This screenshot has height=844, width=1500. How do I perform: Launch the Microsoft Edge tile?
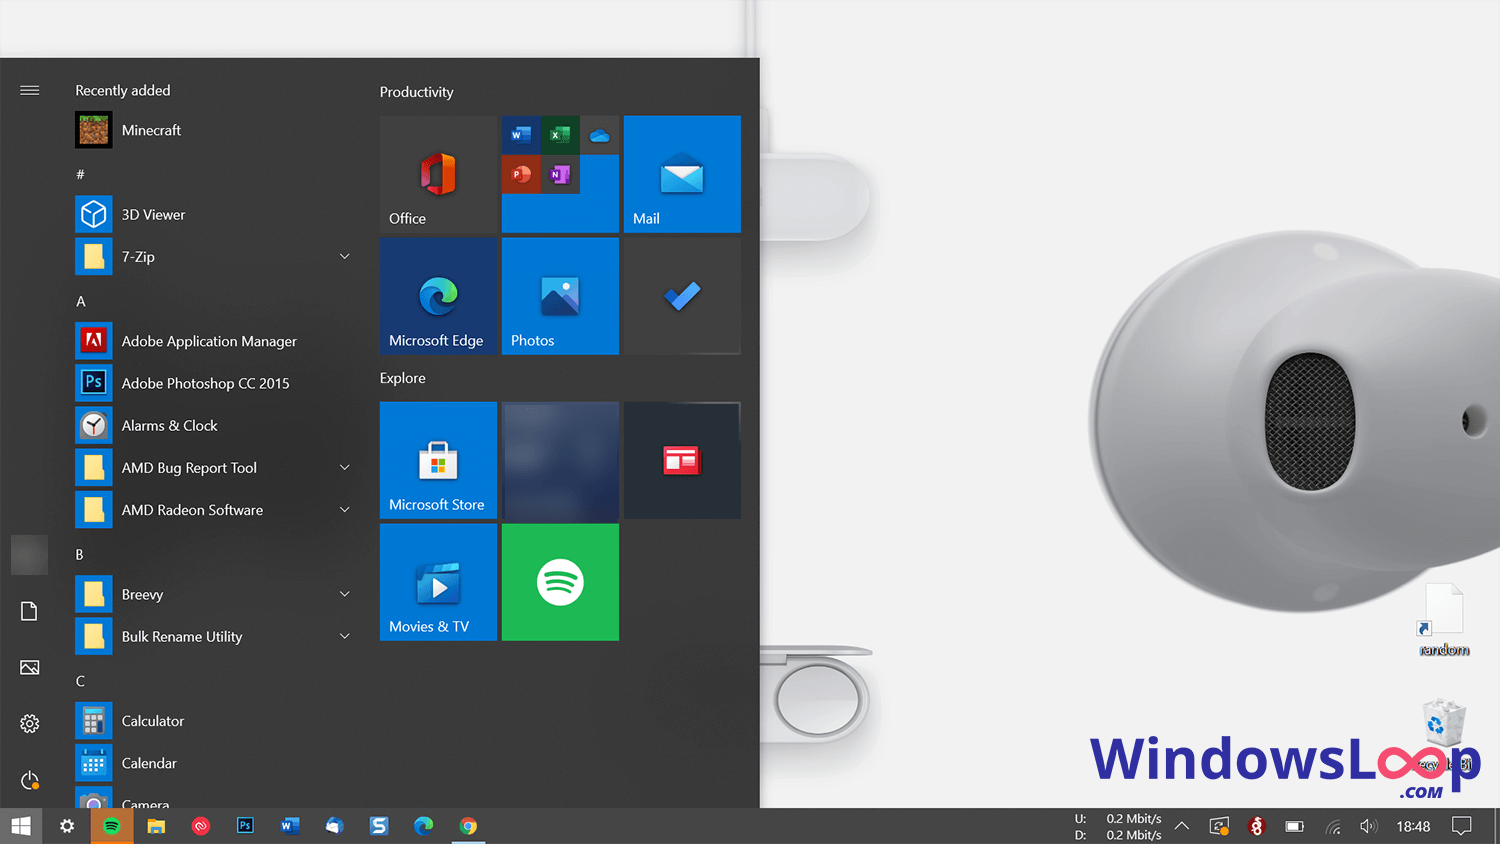point(438,296)
